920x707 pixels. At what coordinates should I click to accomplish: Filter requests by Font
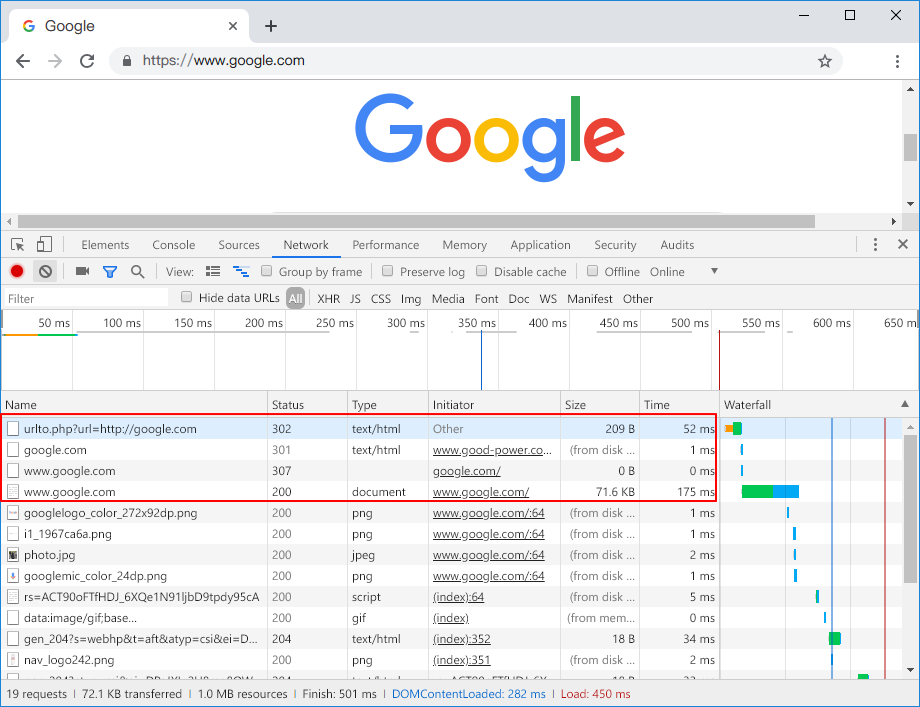tap(486, 299)
